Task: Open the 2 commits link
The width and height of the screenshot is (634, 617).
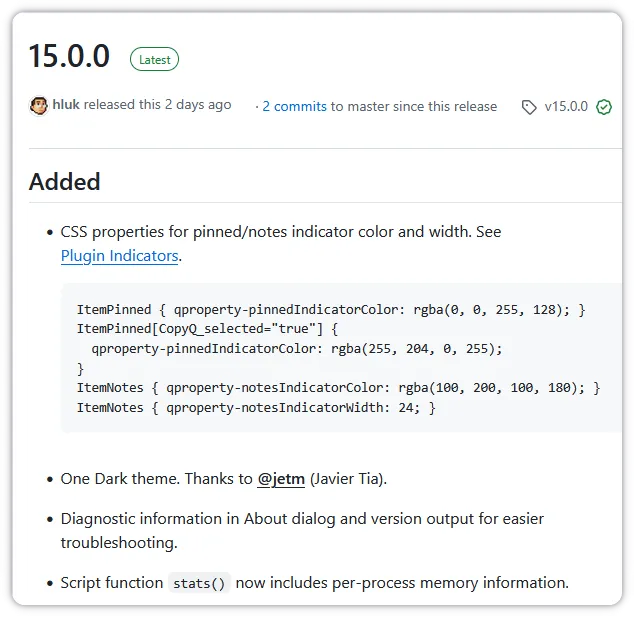Action: tap(294, 106)
